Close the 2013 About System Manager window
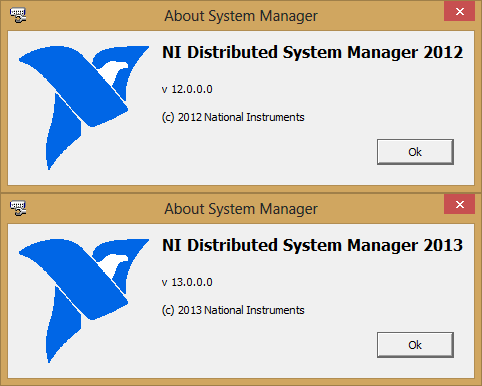The height and width of the screenshot is (386, 482). coord(460,204)
